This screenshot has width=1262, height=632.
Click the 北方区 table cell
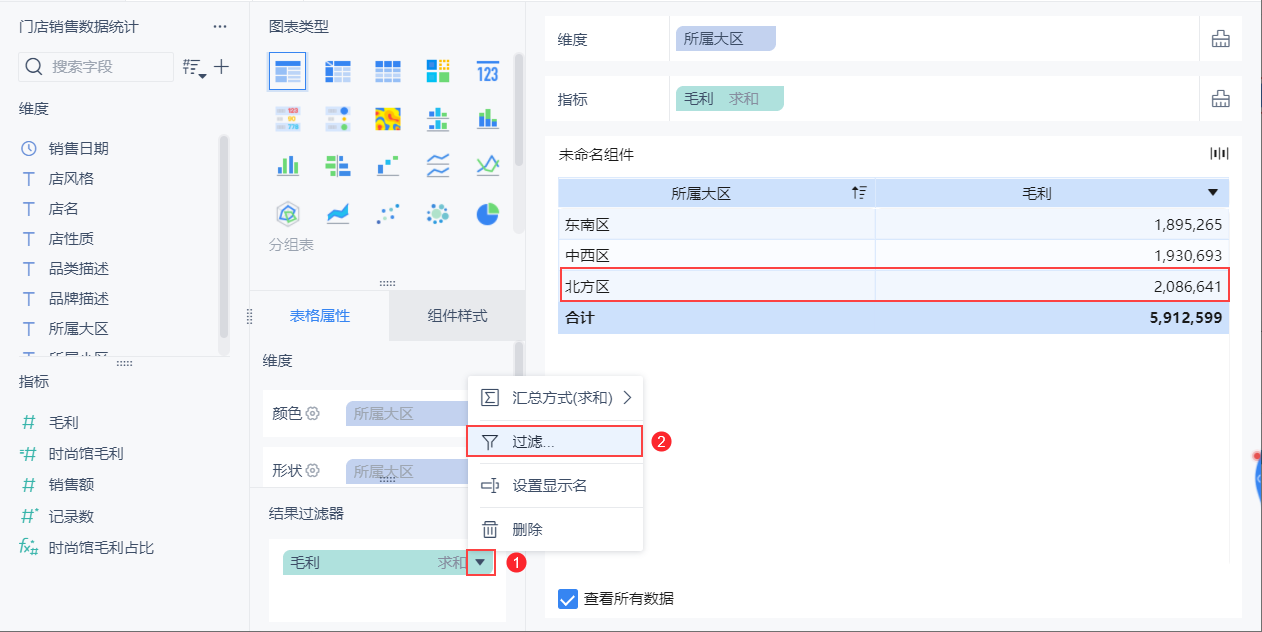(x=717, y=286)
